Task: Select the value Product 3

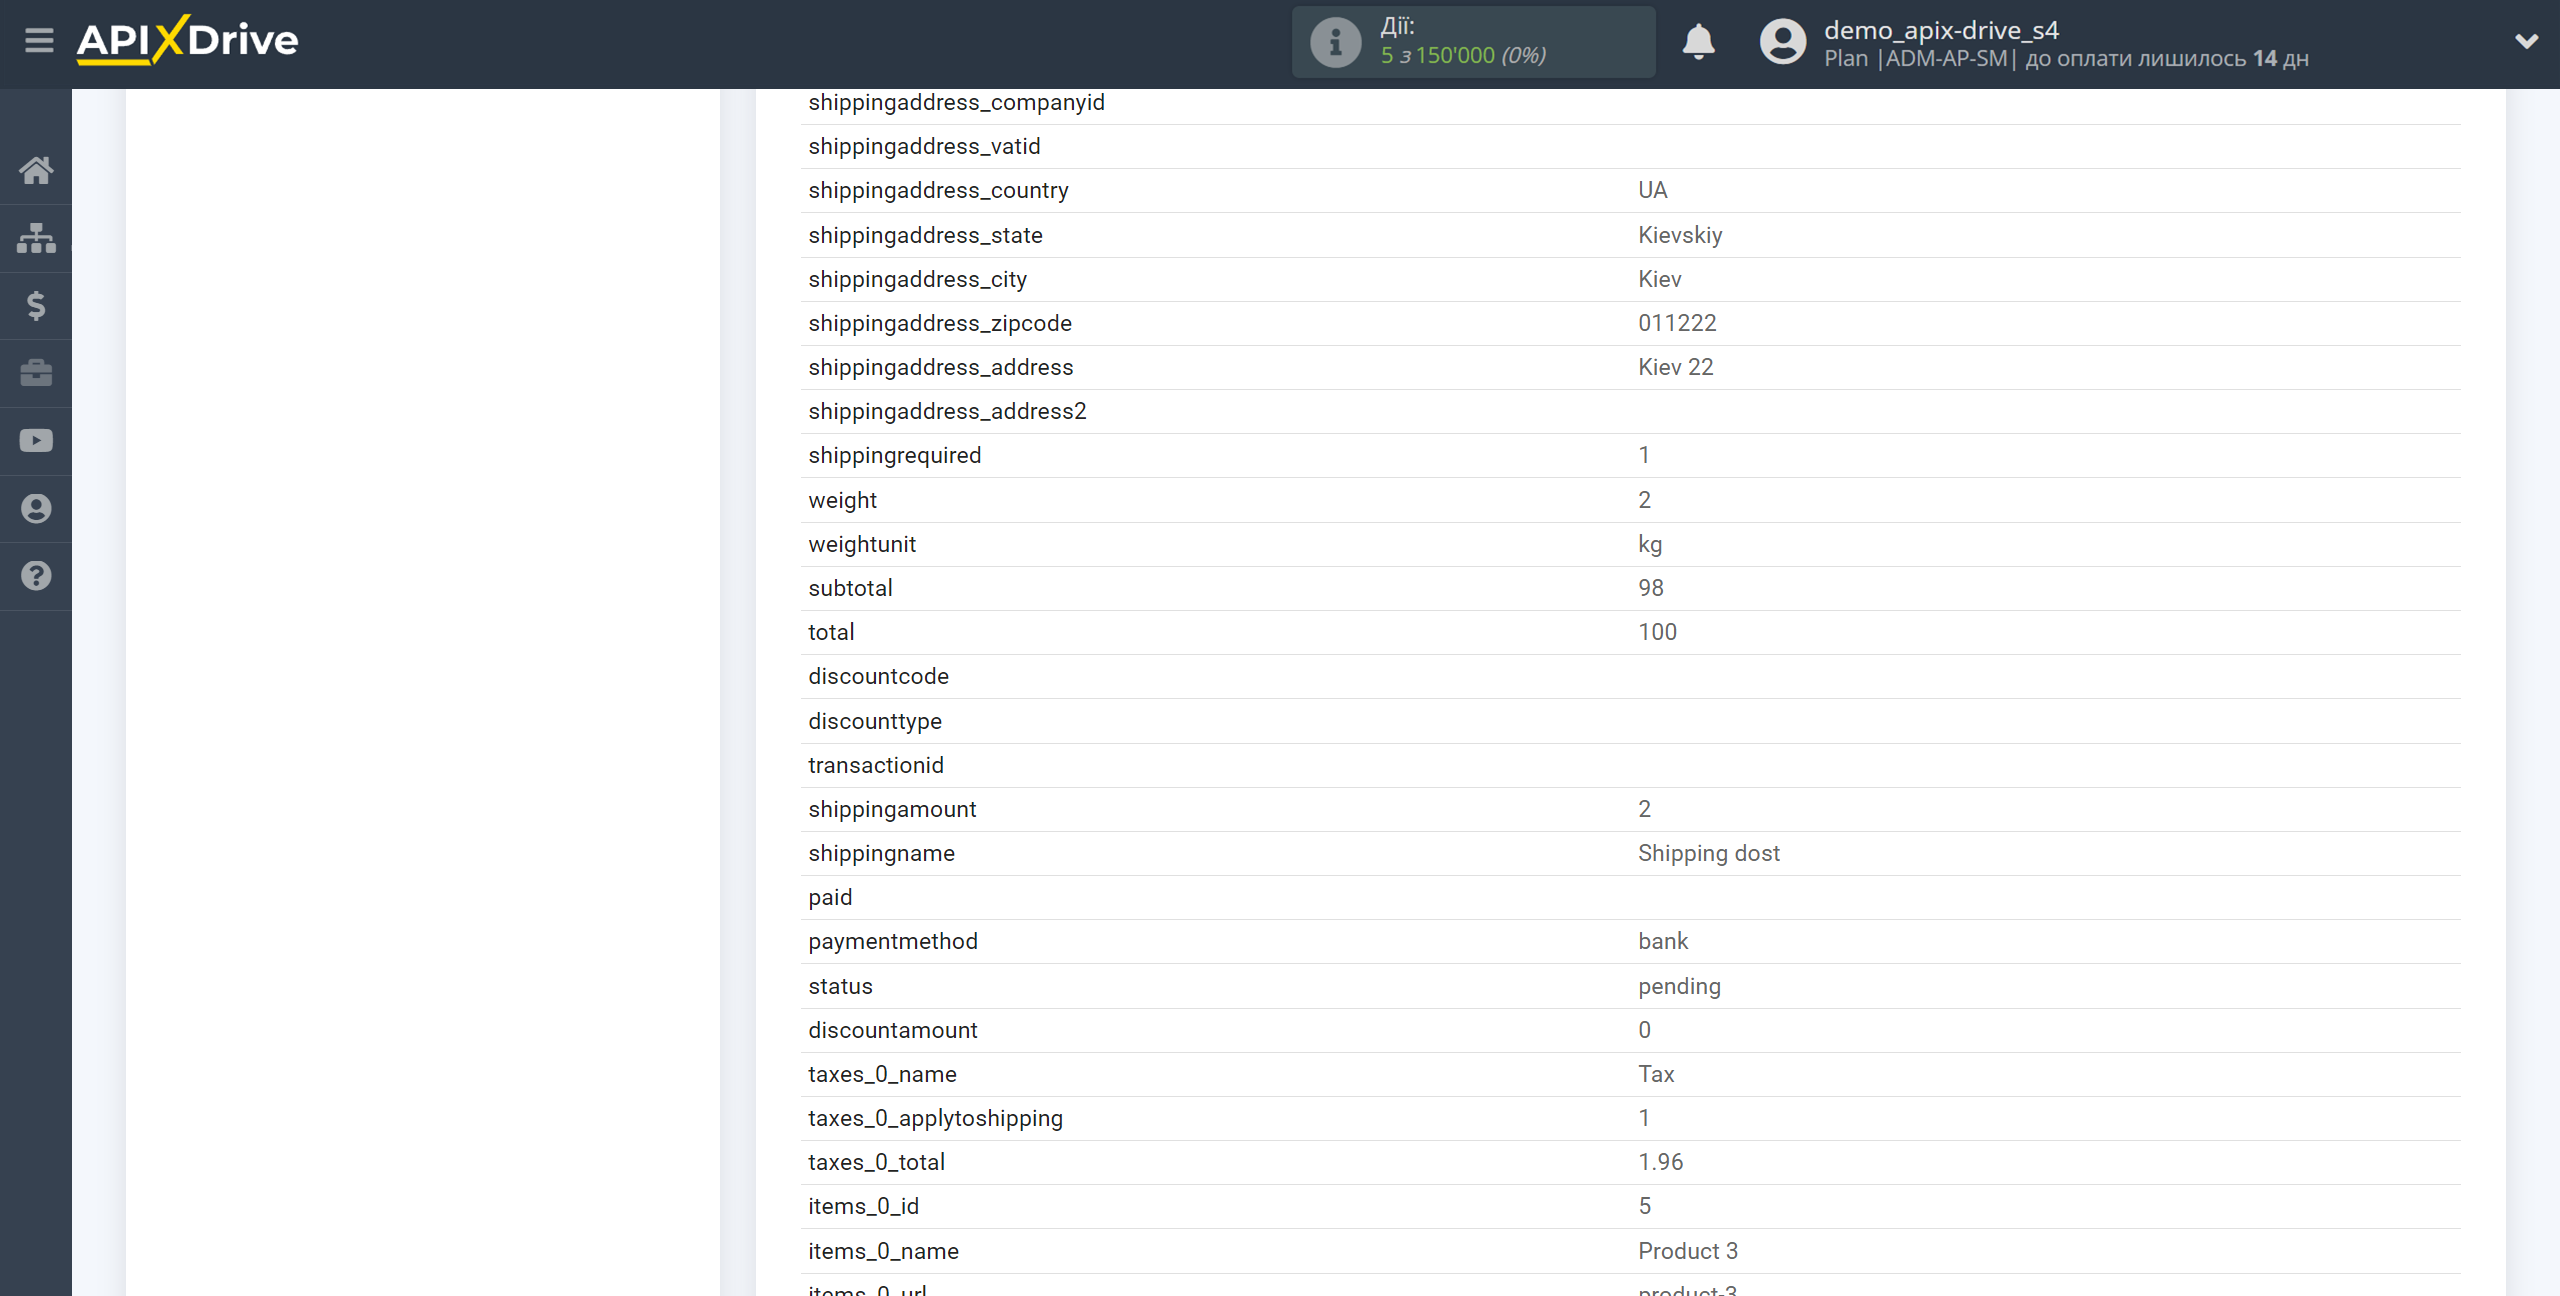Action: 1687,1251
